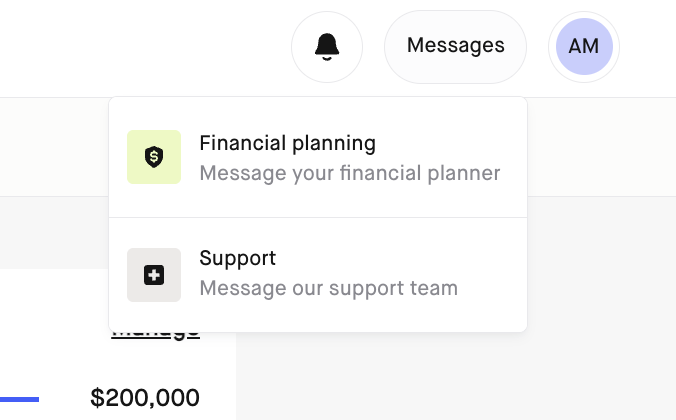Click the green tile beside Financial planning
The height and width of the screenshot is (420, 676).
click(154, 157)
